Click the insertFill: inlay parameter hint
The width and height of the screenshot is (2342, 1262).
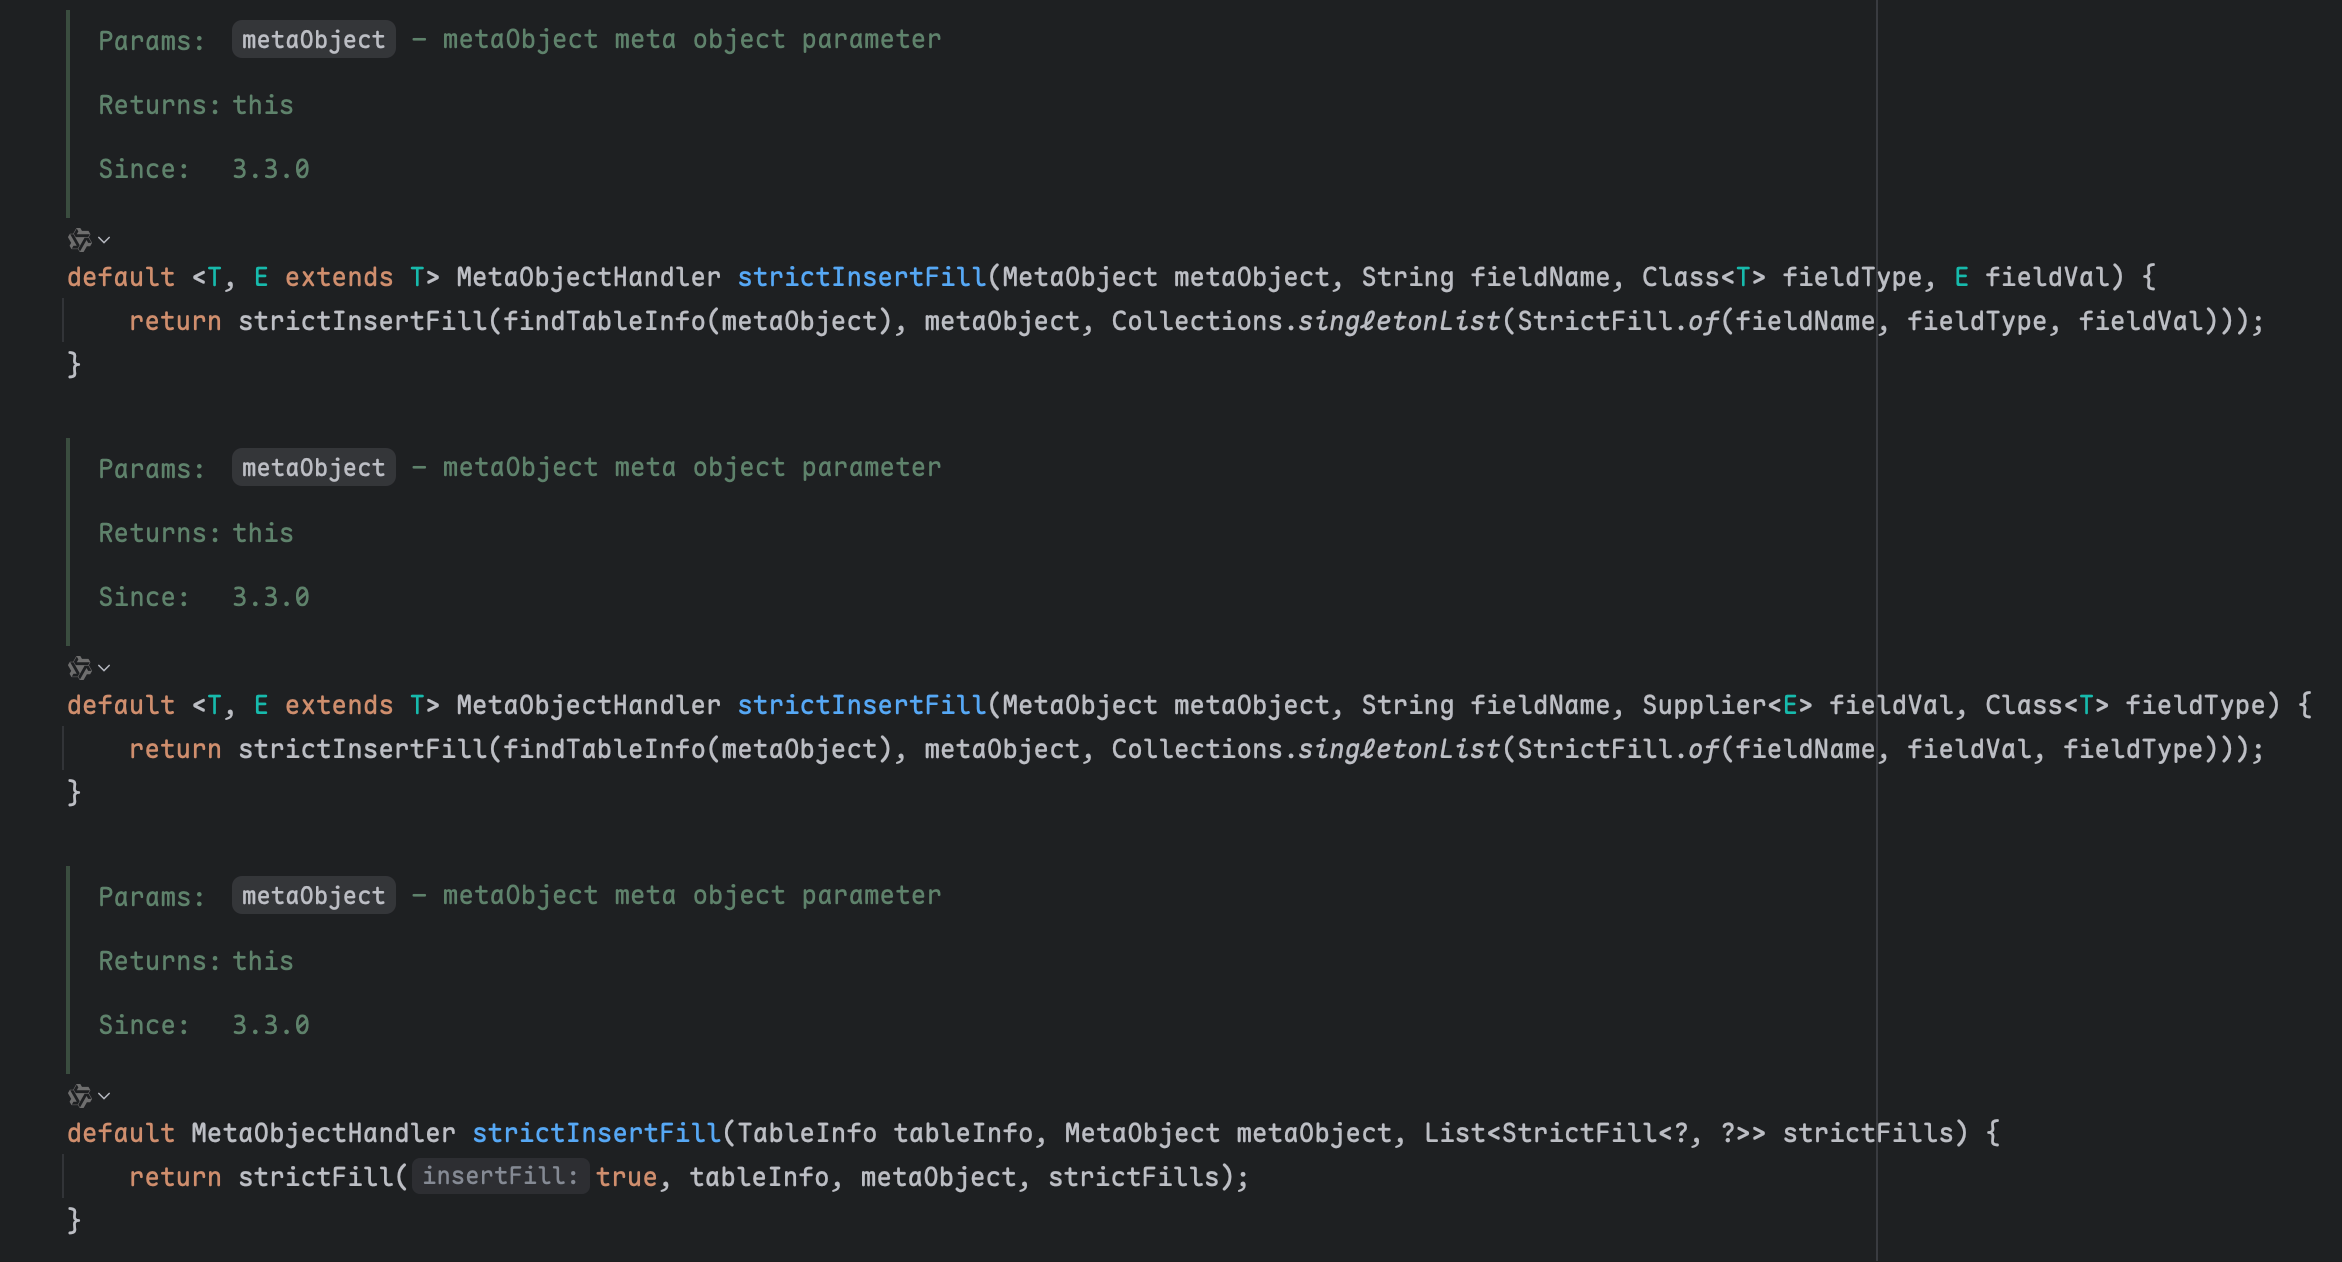[x=500, y=1177]
